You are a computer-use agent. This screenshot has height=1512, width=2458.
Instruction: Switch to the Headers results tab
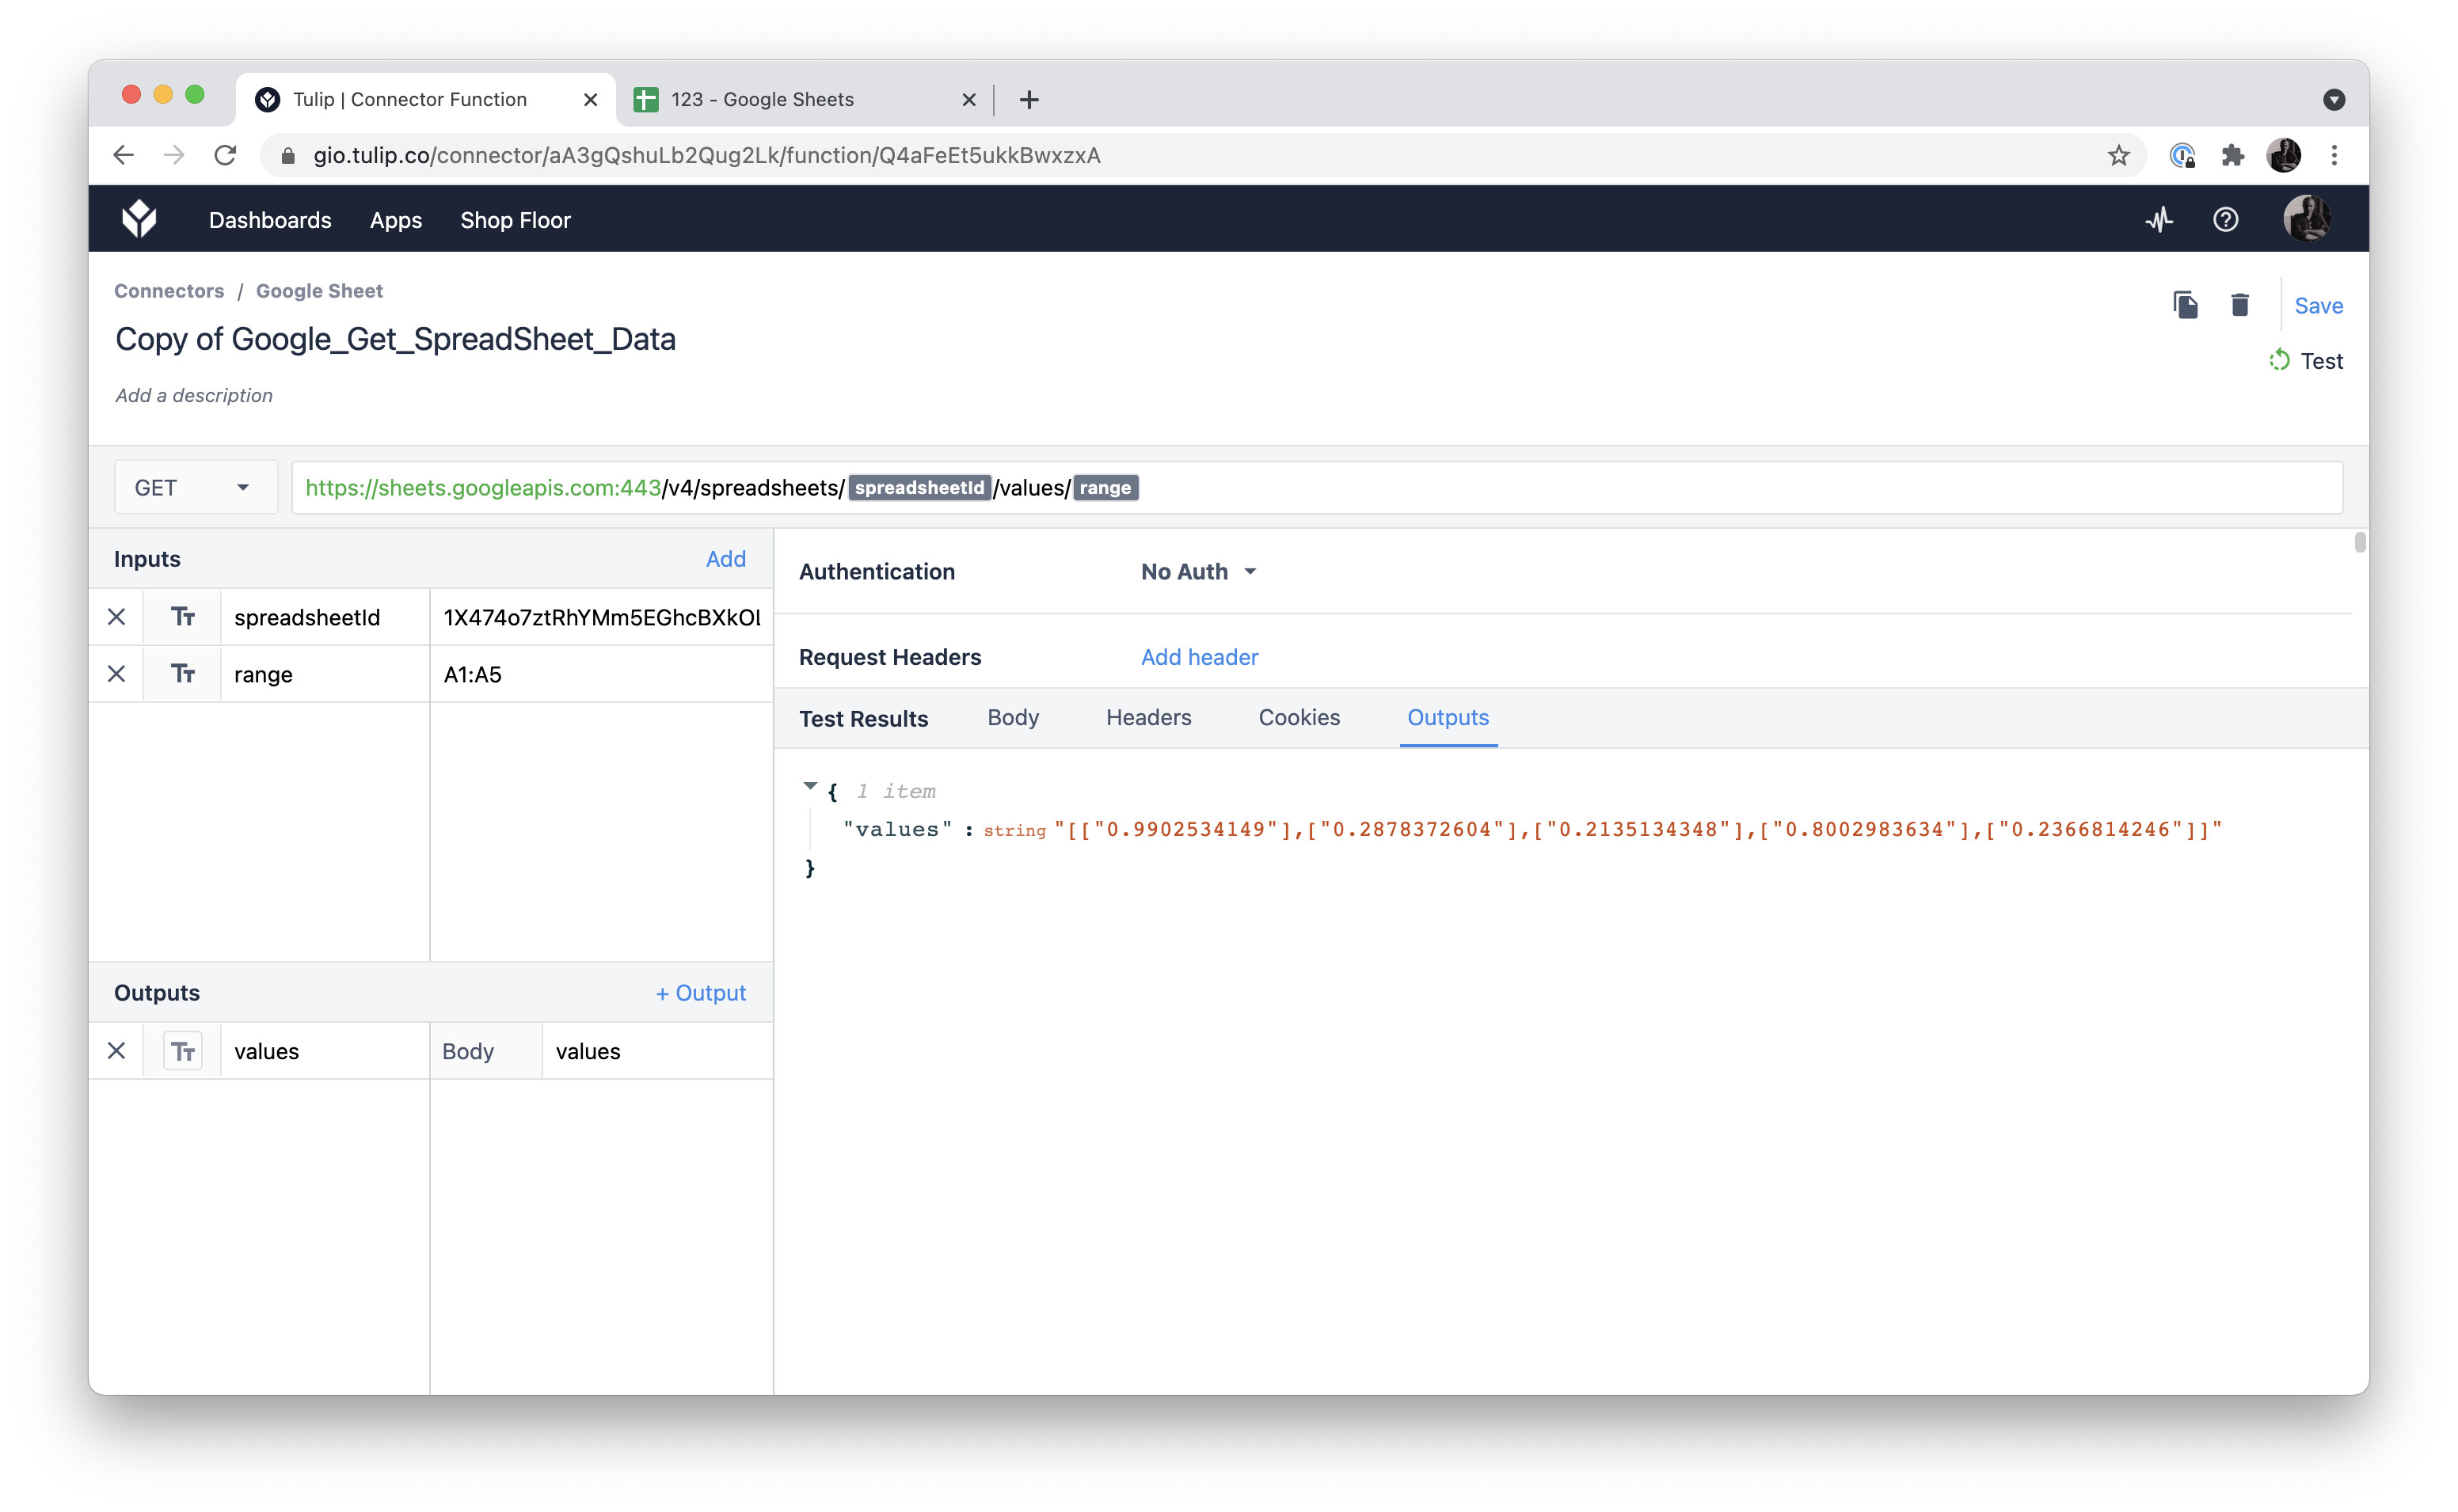click(x=1148, y=718)
